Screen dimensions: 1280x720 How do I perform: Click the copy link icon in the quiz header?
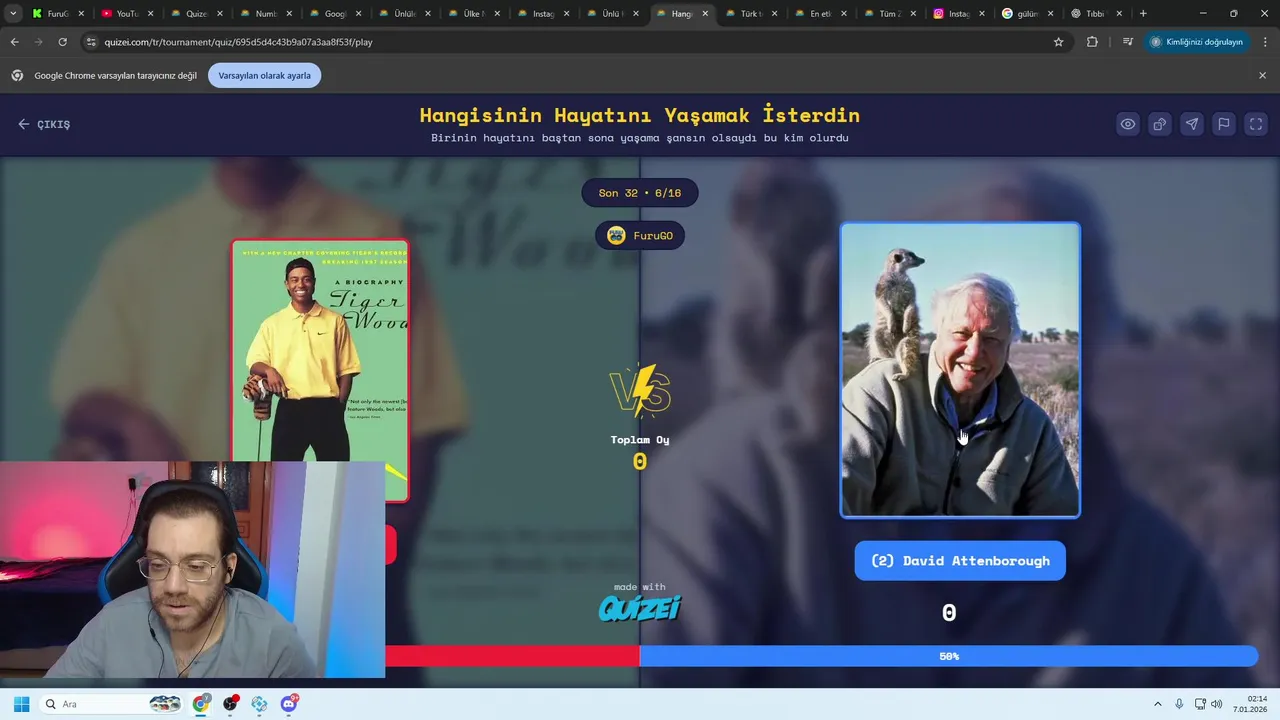[1160, 124]
